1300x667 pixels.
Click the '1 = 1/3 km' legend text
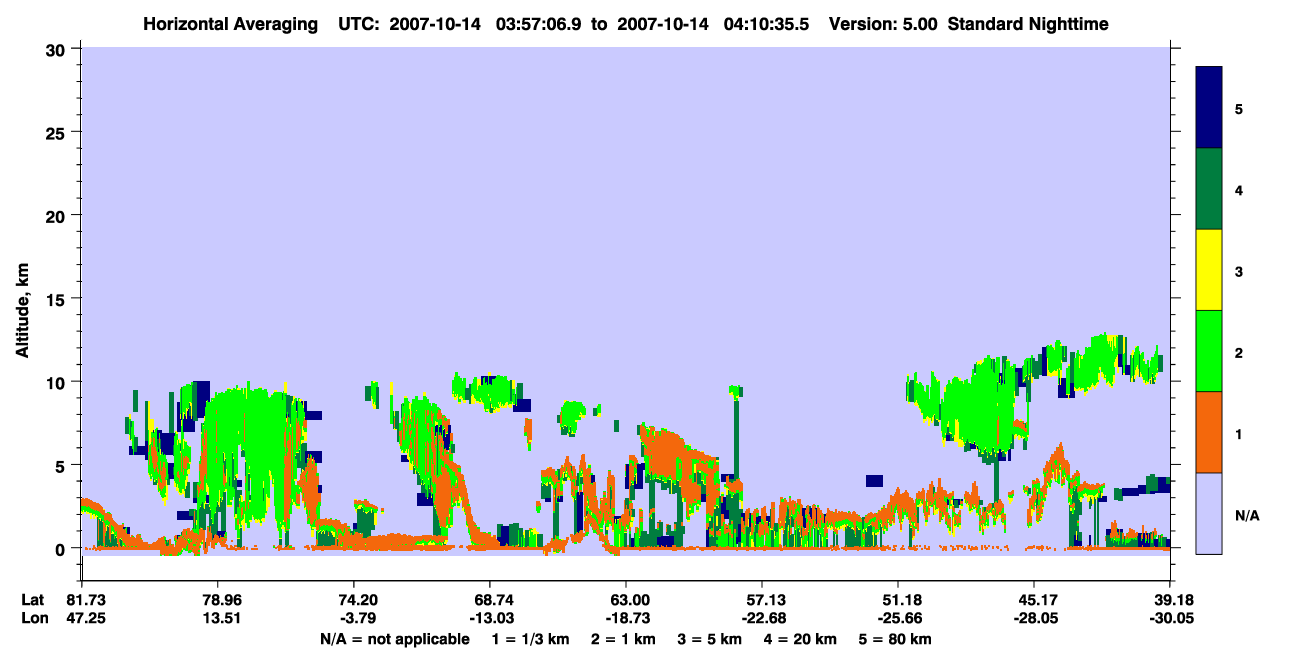coord(531,639)
